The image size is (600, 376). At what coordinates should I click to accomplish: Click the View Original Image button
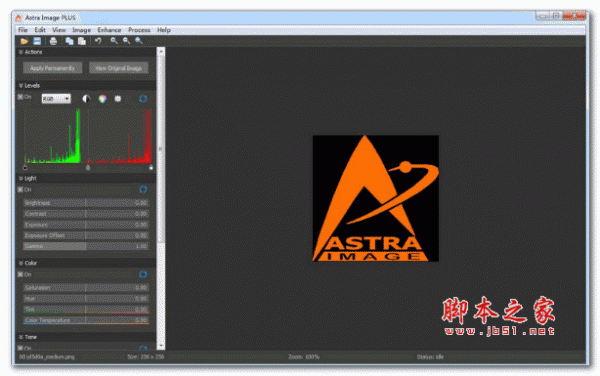tap(119, 68)
